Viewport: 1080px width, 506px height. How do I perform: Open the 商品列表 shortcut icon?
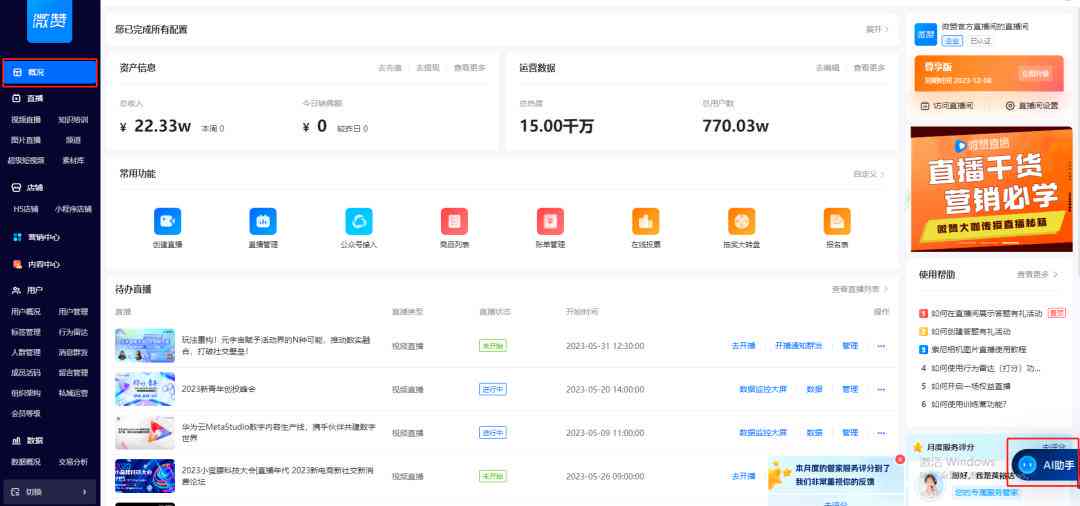click(x=455, y=222)
